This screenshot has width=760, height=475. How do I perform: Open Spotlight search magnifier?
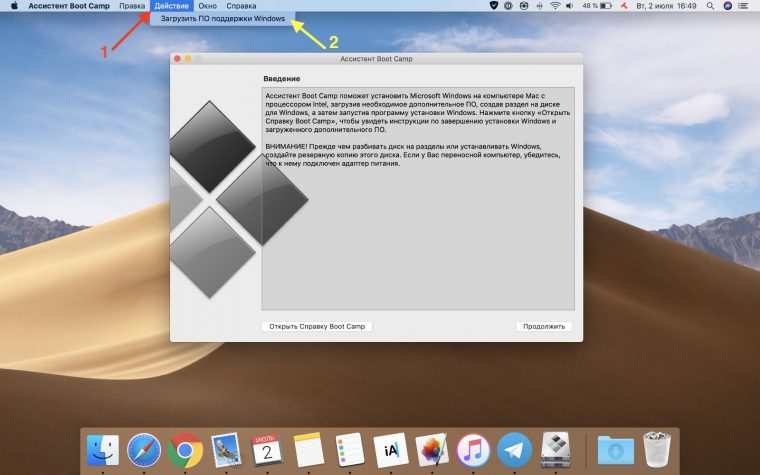click(710, 6)
